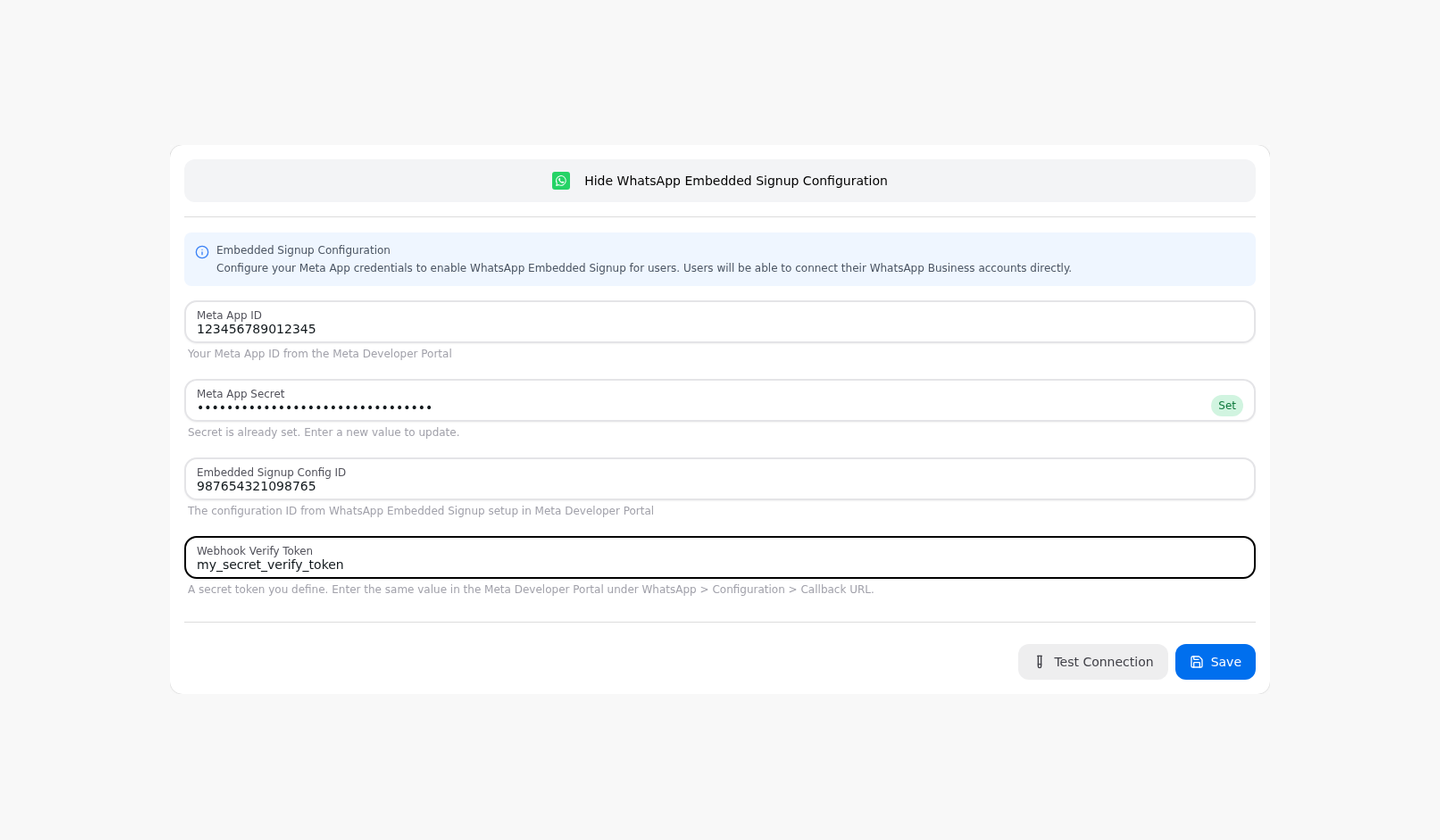Click the green Set badge
Image resolution: width=1440 pixels, height=840 pixels.
tap(1227, 406)
